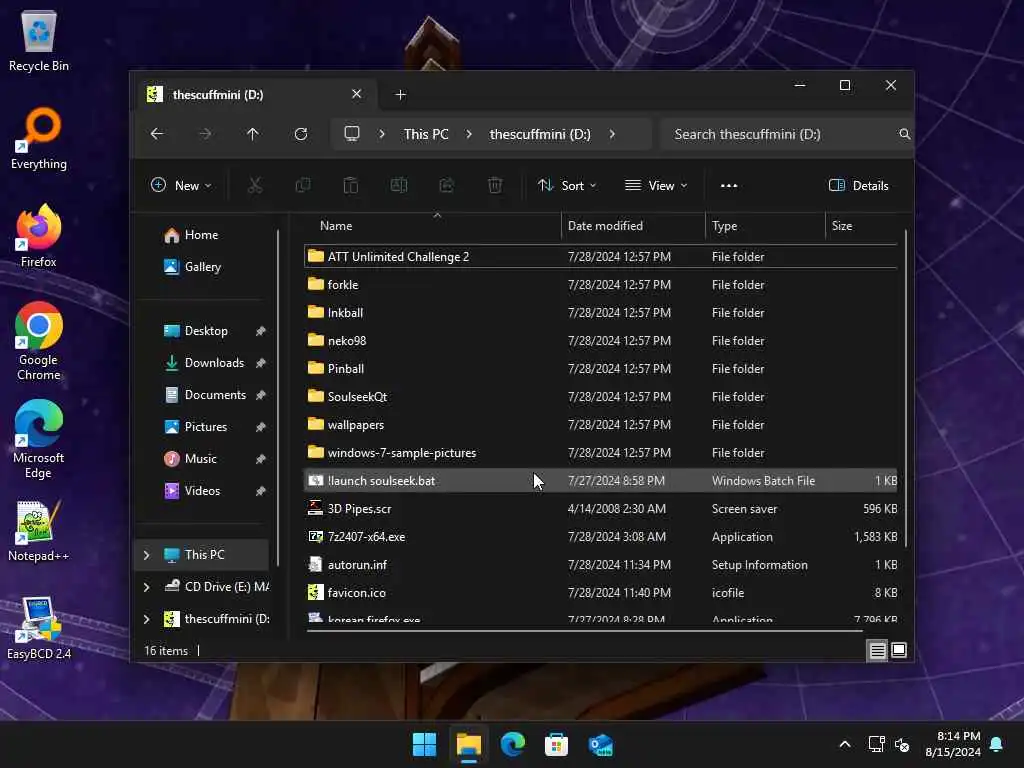Select the Everything desktop shortcut

point(39,139)
